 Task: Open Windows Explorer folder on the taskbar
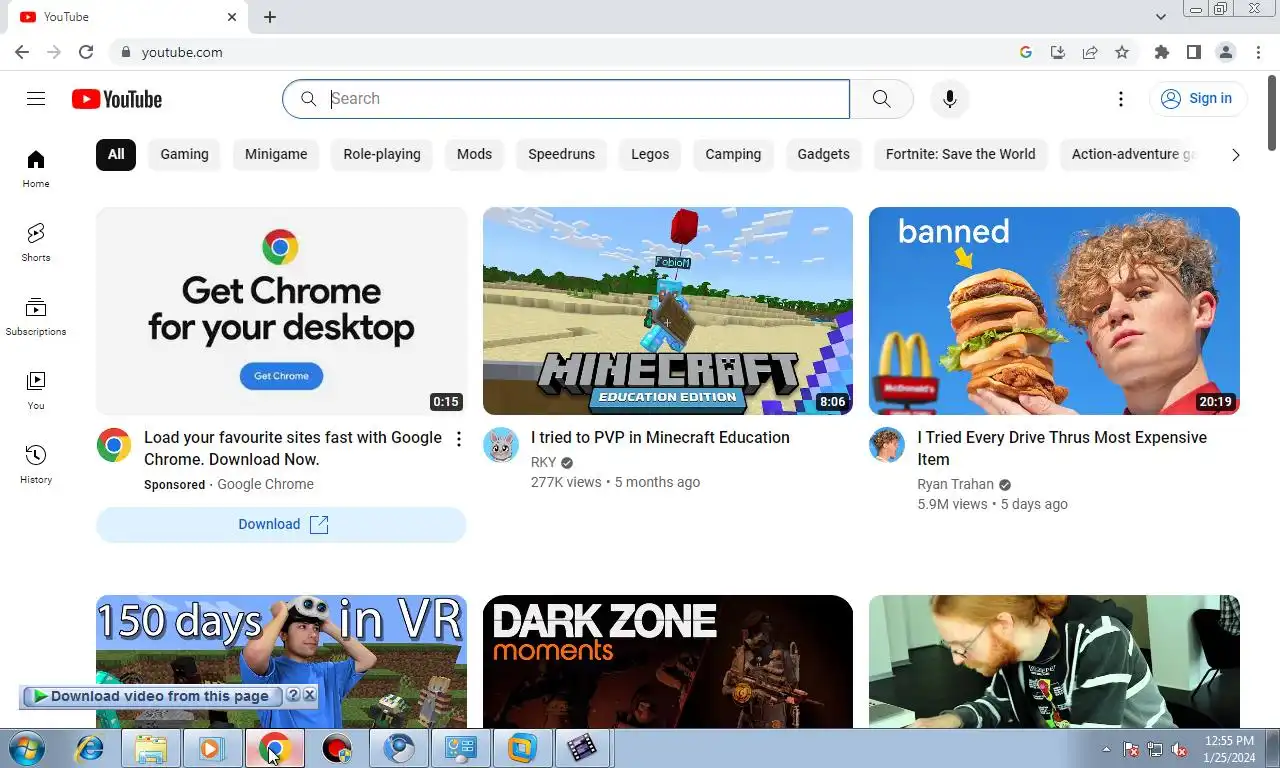coord(151,748)
